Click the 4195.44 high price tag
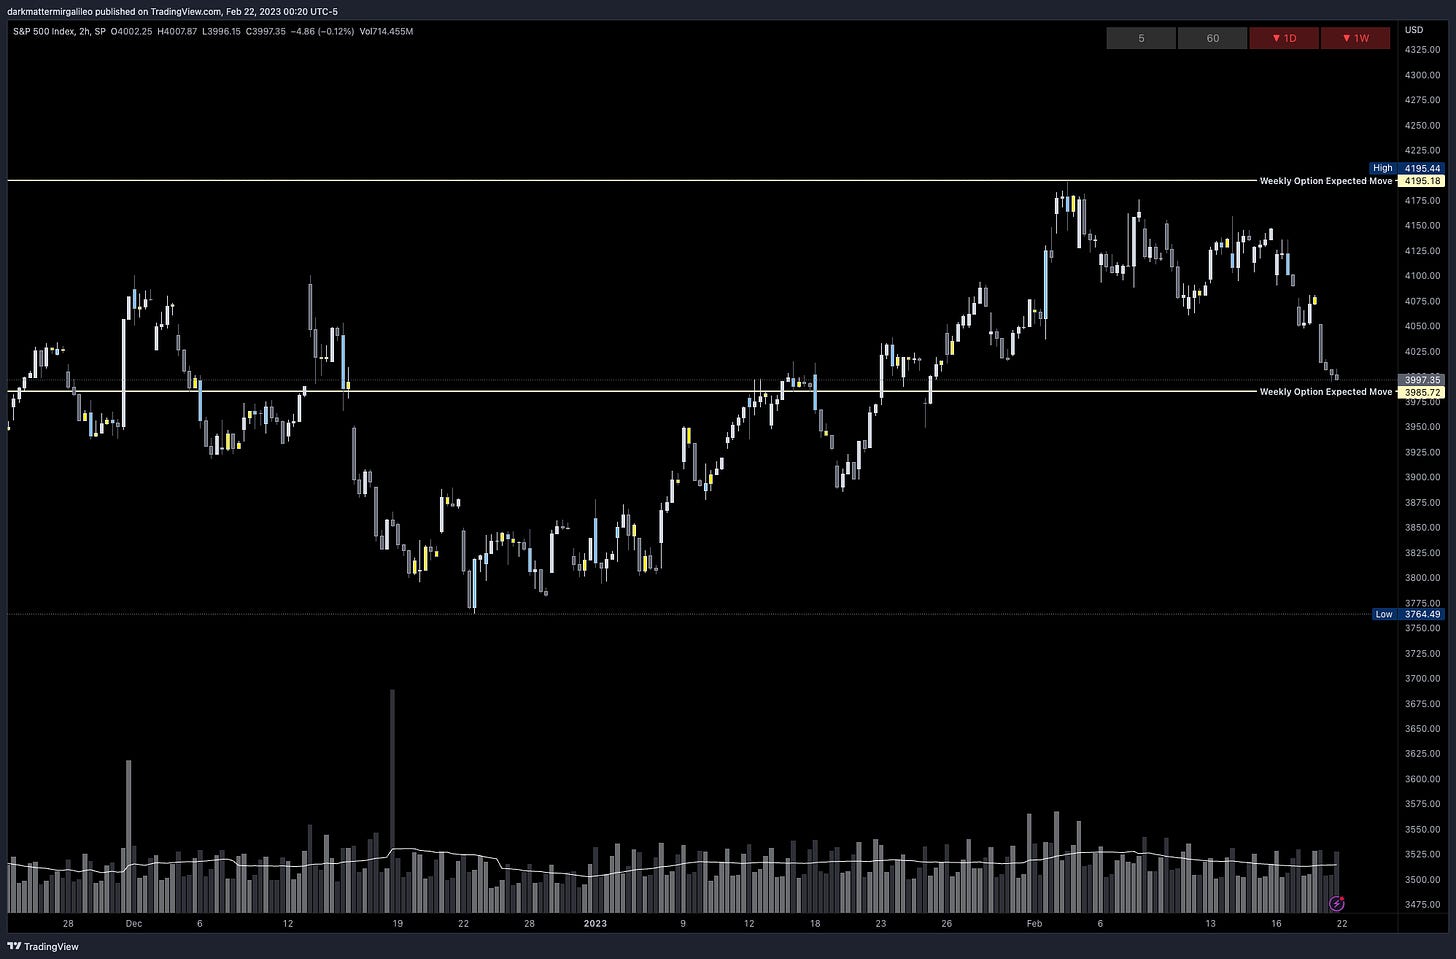The width and height of the screenshot is (1456, 959). tap(1422, 168)
